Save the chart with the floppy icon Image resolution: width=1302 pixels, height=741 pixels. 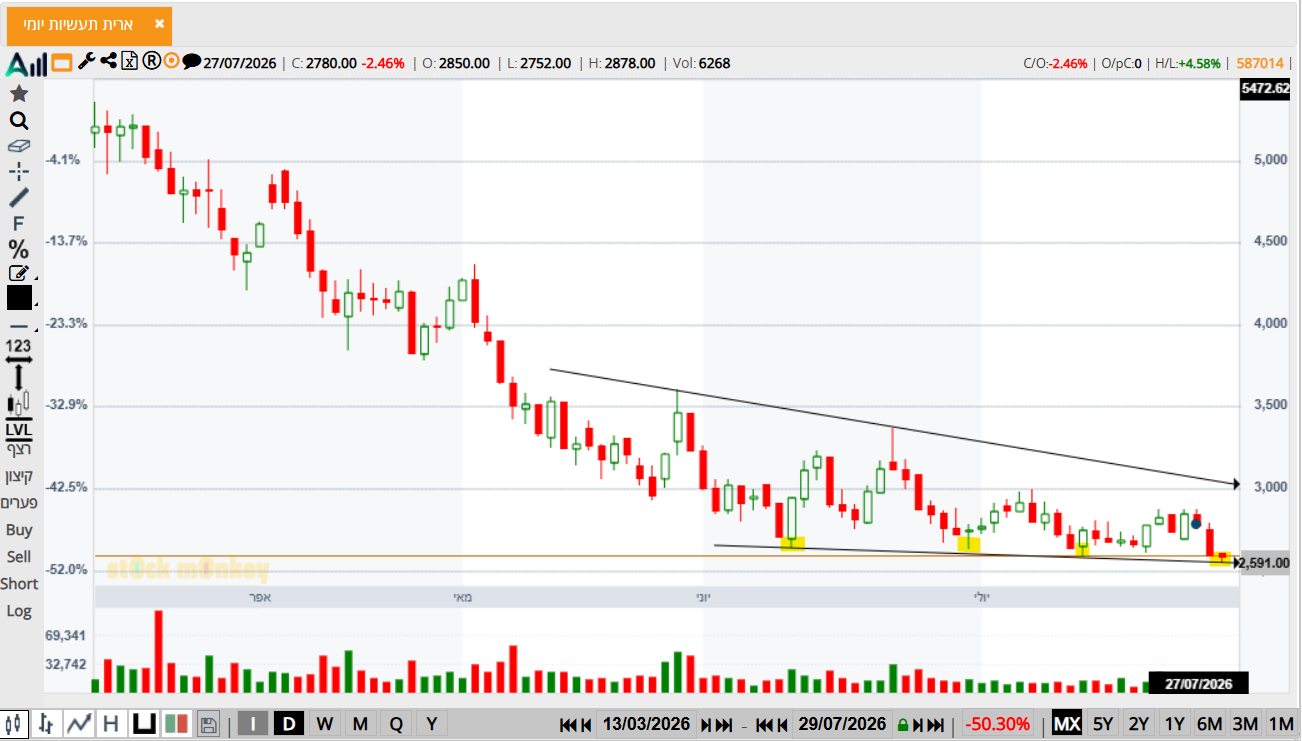tap(209, 725)
